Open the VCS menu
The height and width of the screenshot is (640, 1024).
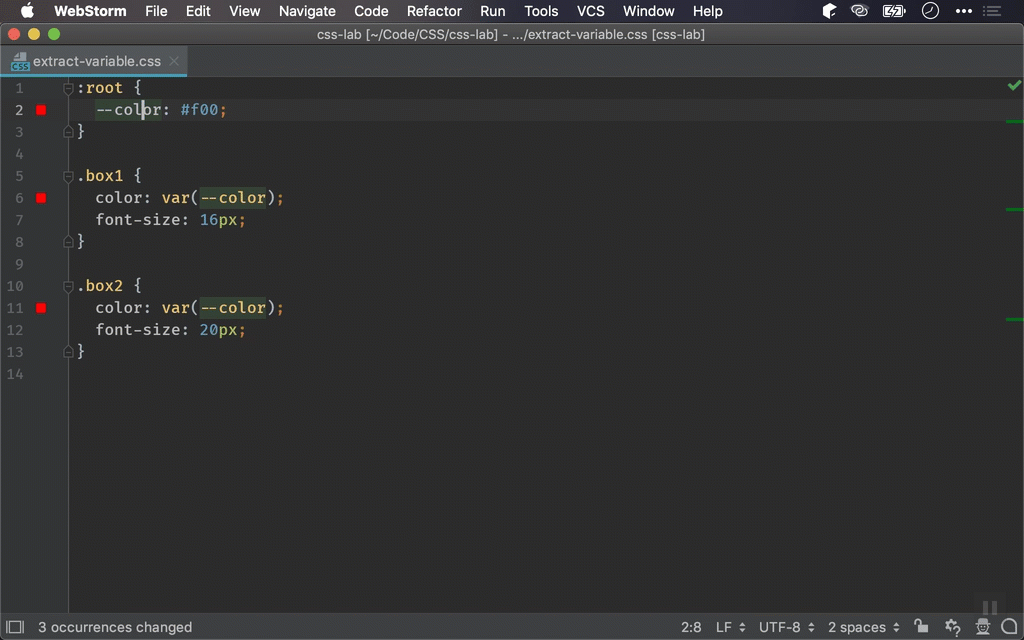pos(590,11)
